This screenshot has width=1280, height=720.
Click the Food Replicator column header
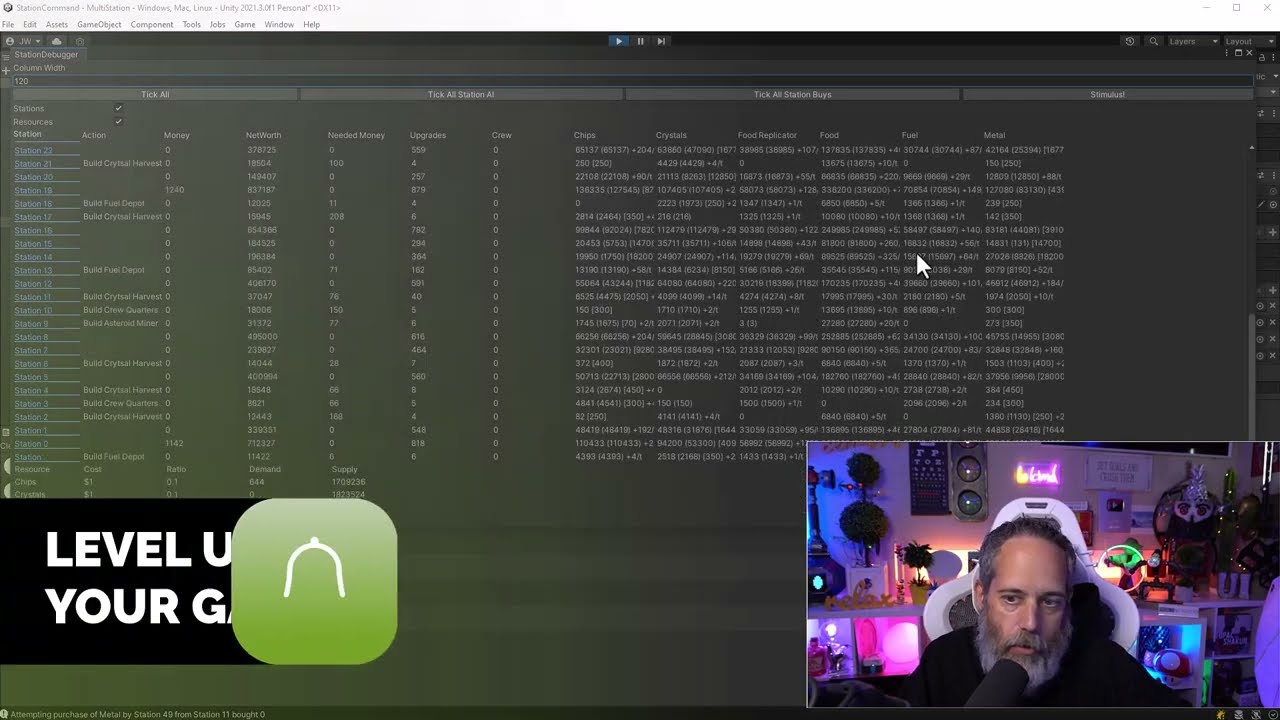click(767, 135)
